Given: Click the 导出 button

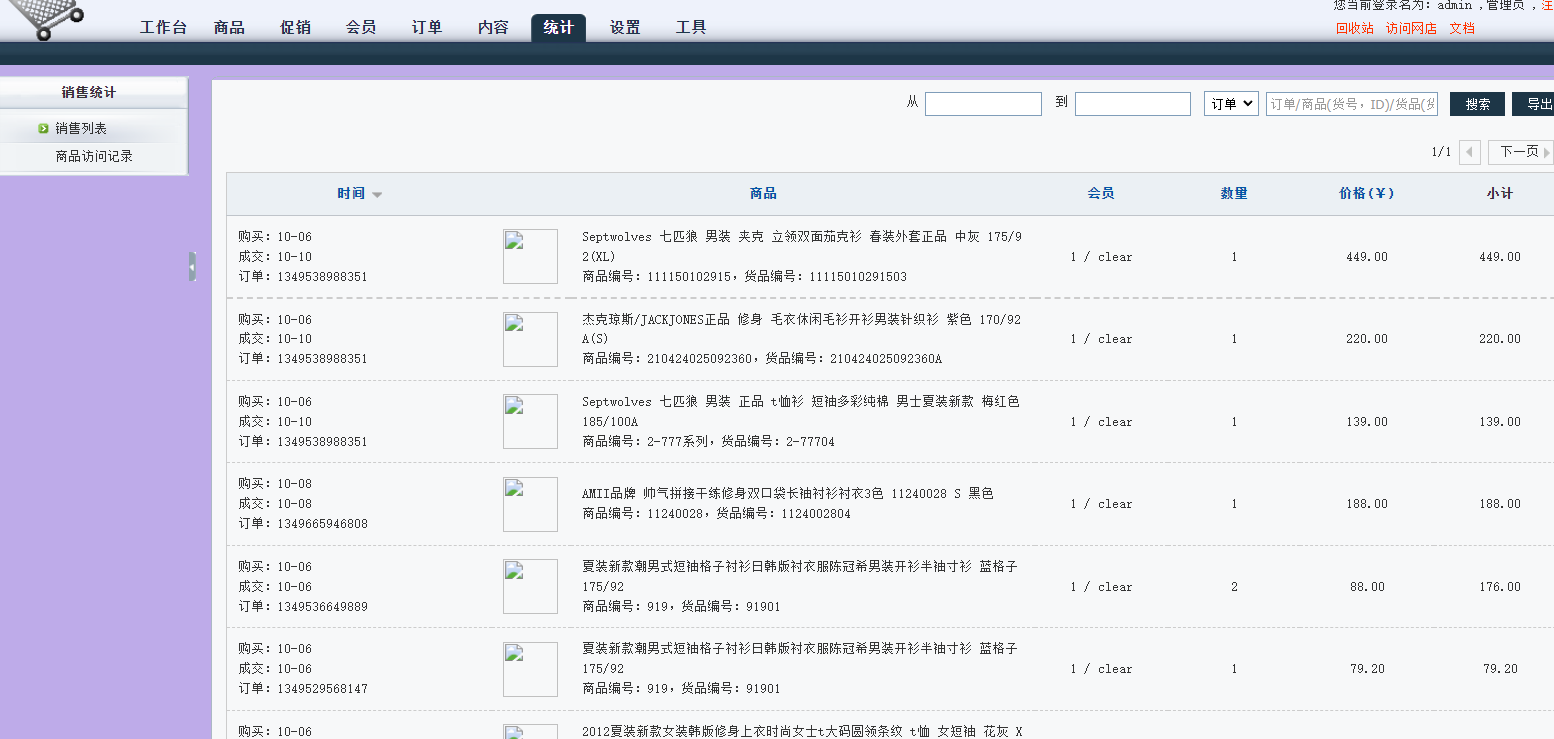Looking at the screenshot, I should [x=1533, y=104].
